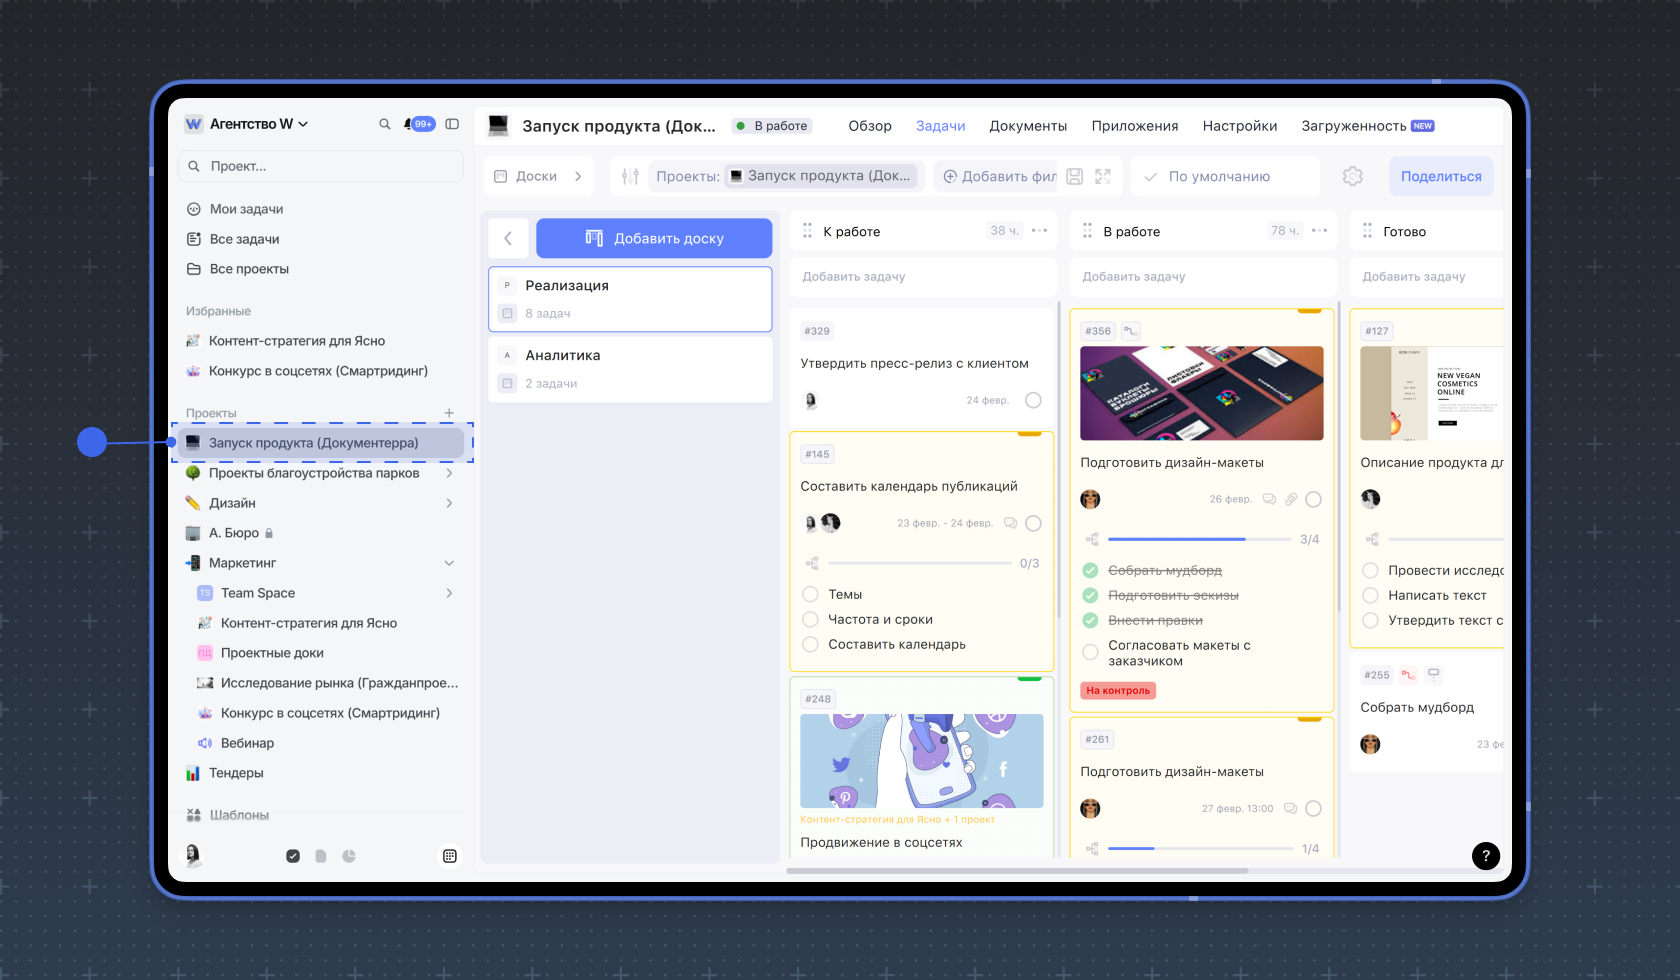Check subtask 'Согласовать макеты с заказчиком'
The width and height of the screenshot is (1680, 980).
coord(1091,652)
